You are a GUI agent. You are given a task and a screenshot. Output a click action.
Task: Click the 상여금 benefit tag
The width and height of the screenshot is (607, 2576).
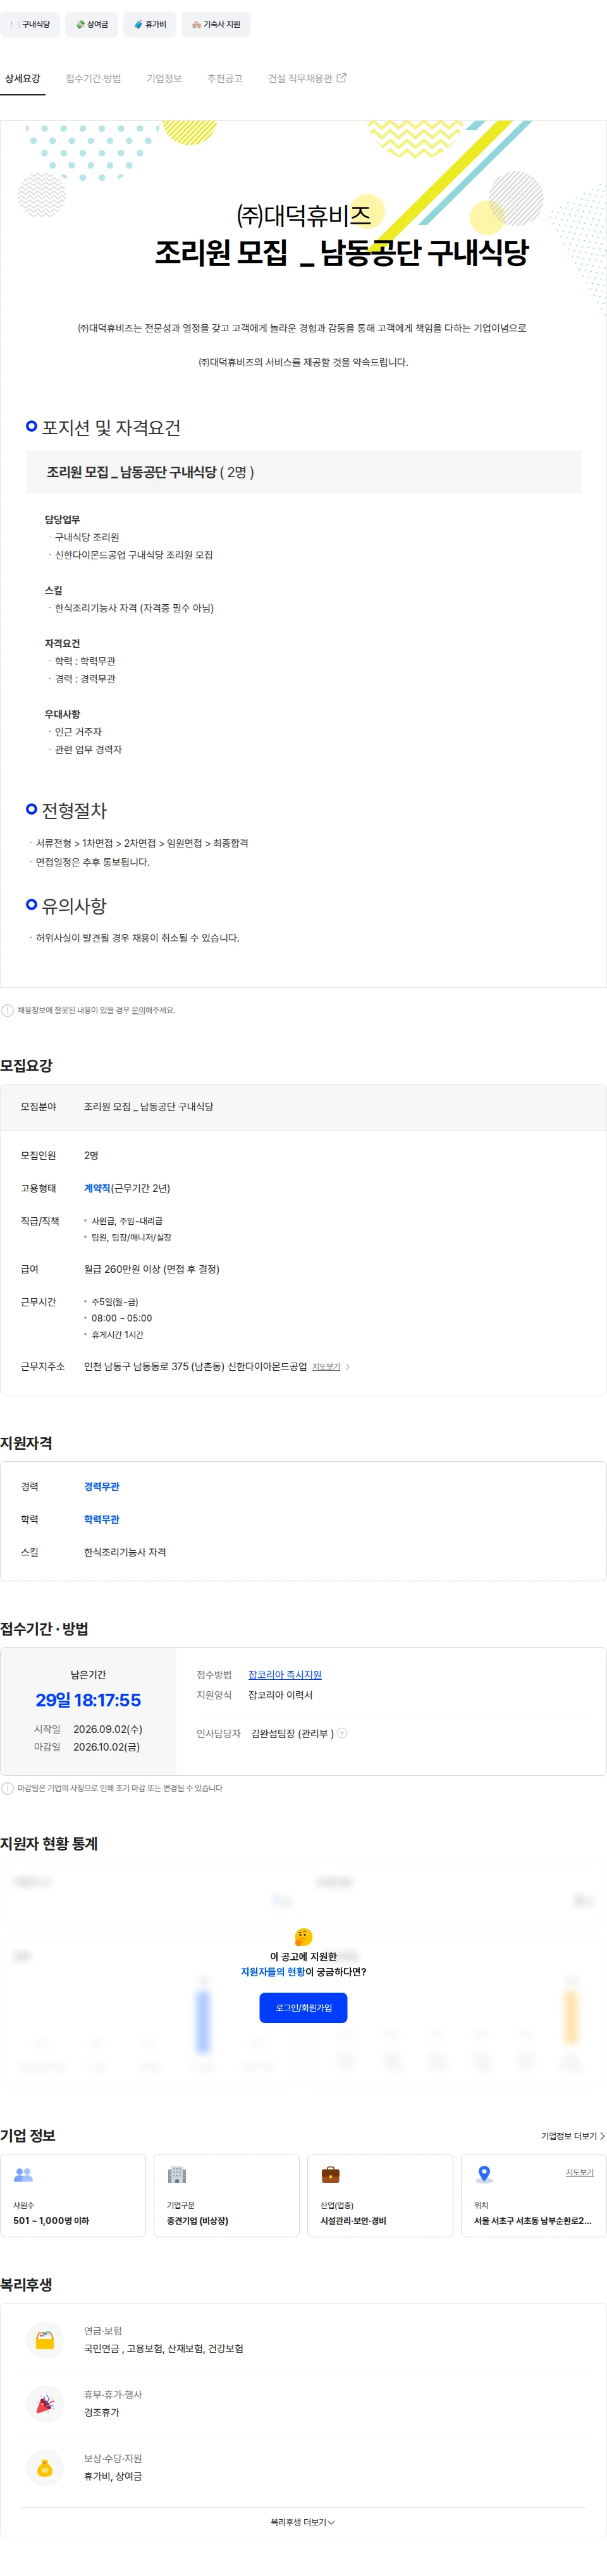click(x=92, y=24)
